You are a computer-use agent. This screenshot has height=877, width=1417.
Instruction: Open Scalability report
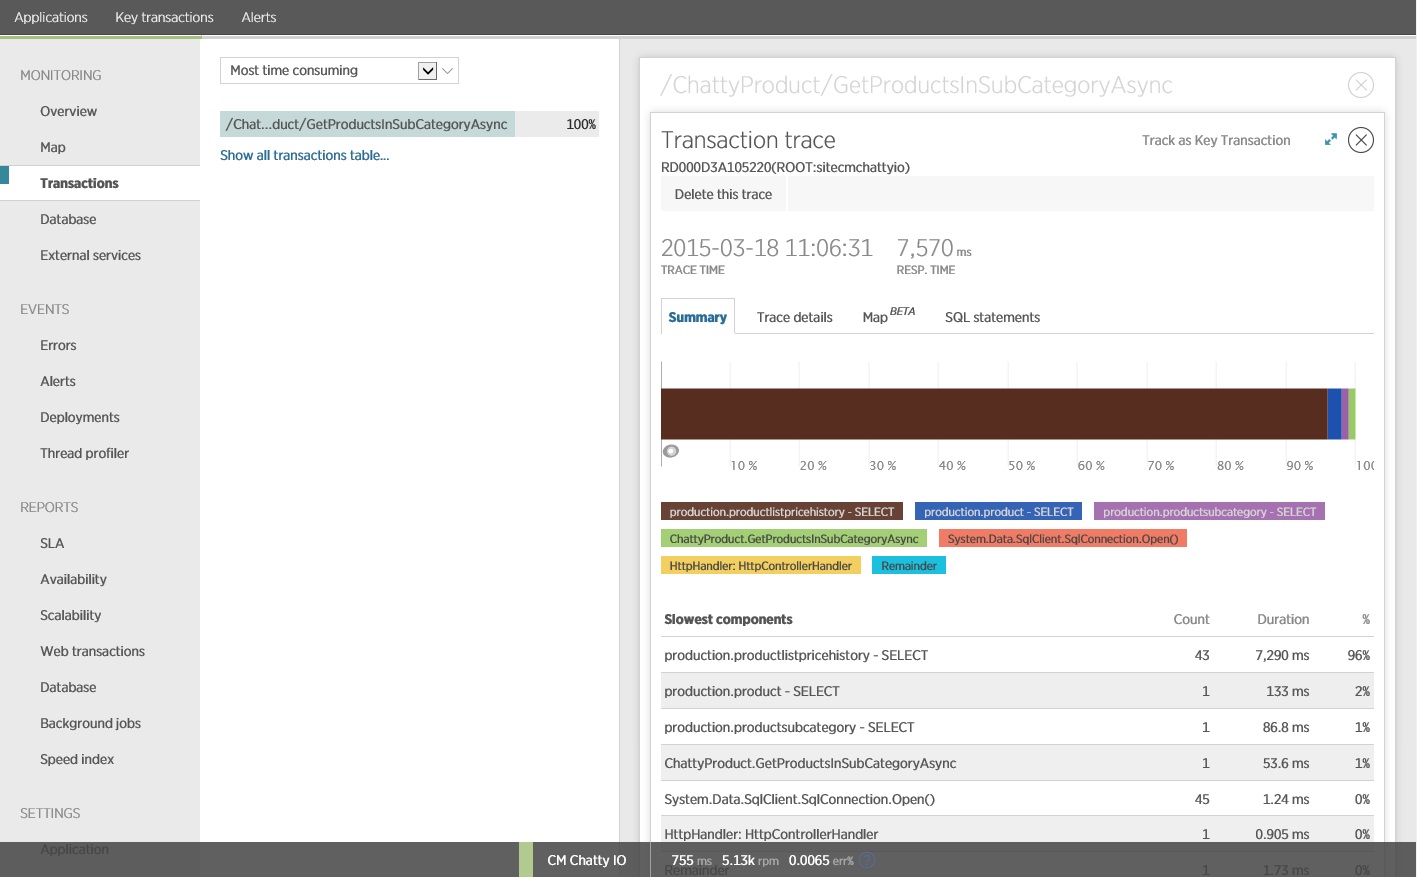70,615
